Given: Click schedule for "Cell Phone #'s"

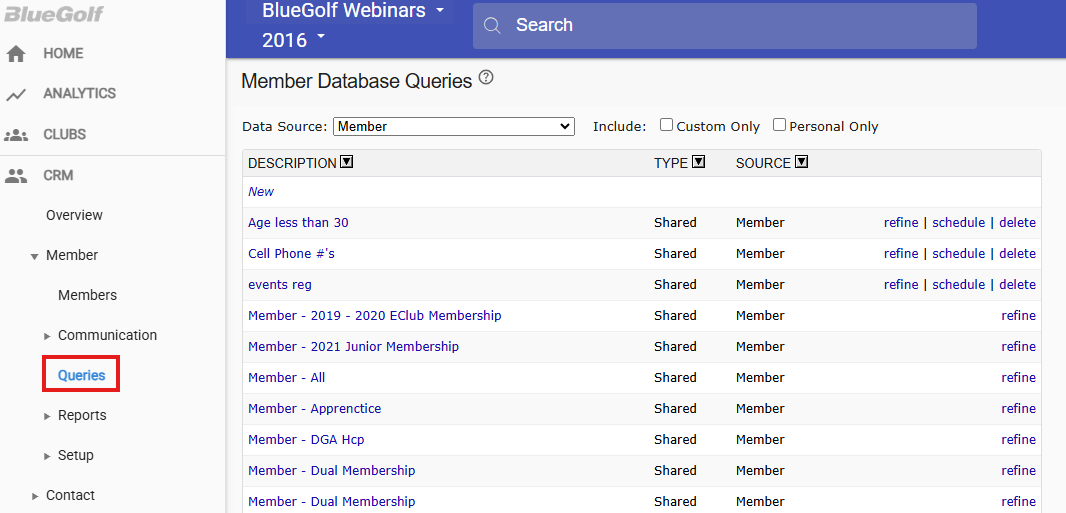Looking at the screenshot, I should (x=959, y=253).
